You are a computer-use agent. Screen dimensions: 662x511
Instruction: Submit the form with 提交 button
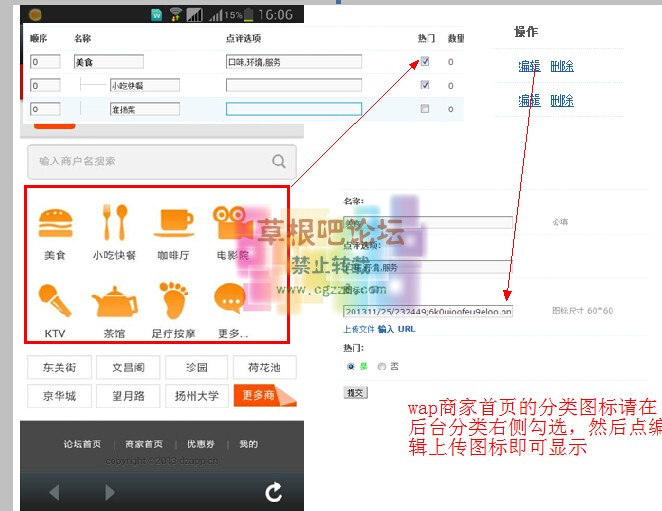point(355,393)
